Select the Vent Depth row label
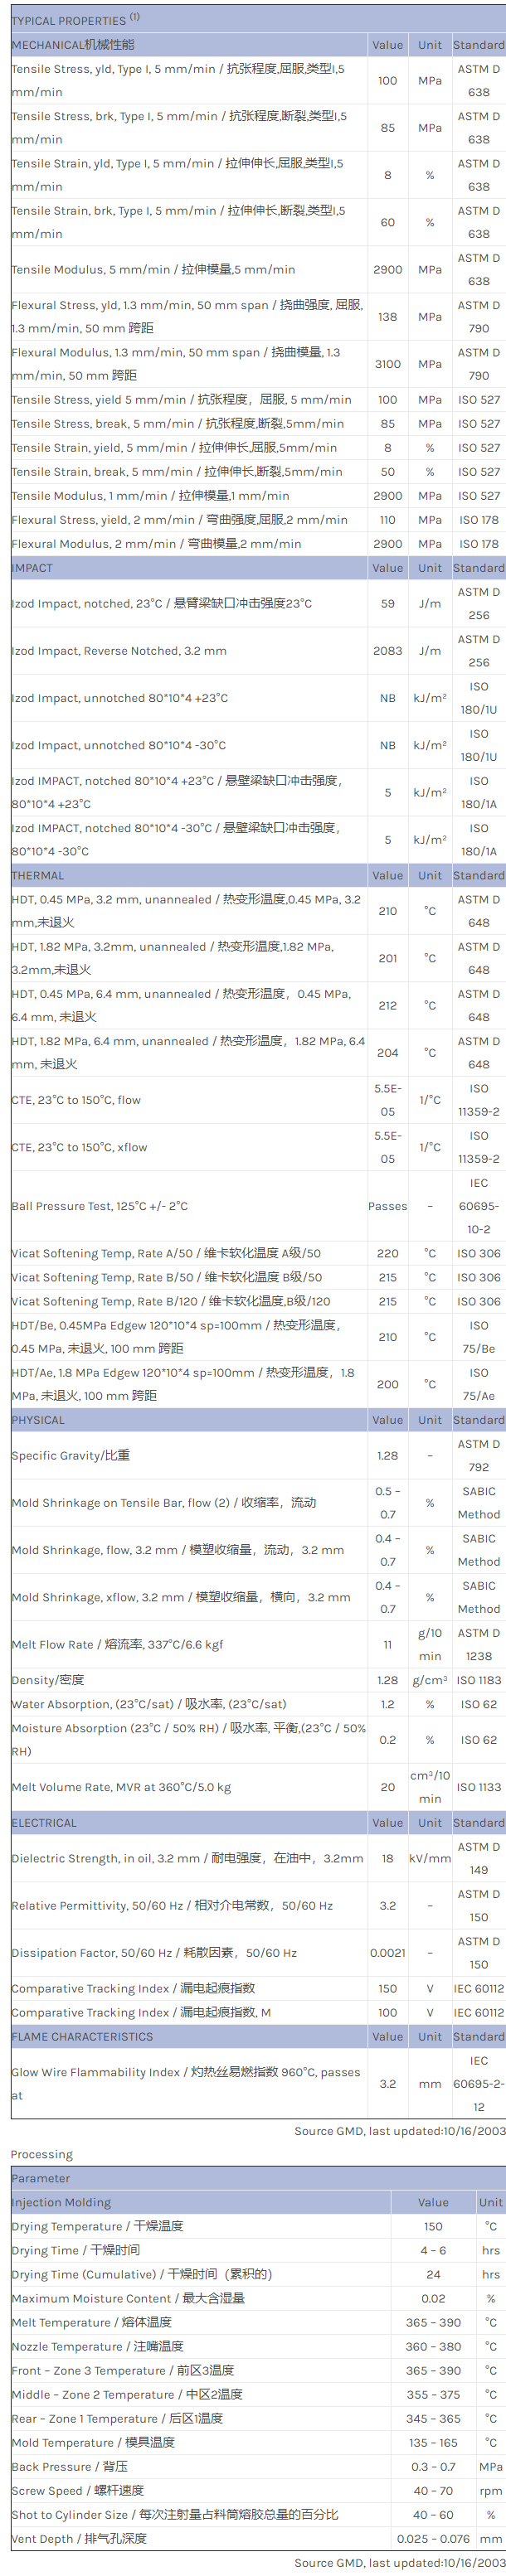 point(79,2538)
